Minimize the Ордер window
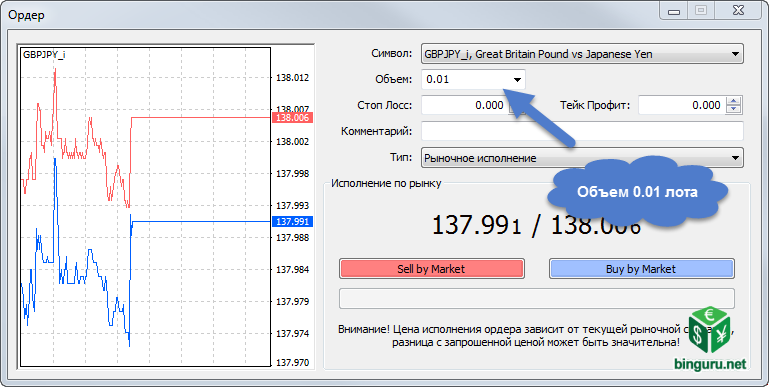Image resolution: width=769 pixels, height=387 pixels. tap(674, 10)
